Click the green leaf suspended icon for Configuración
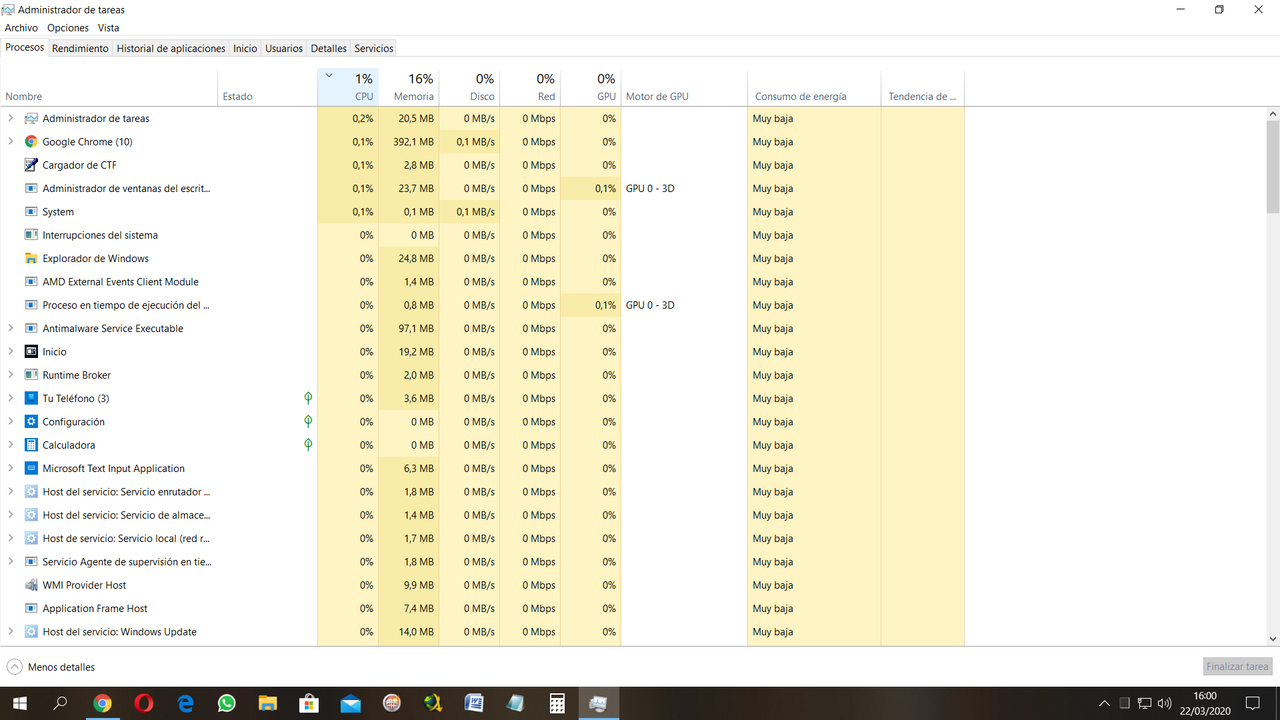 coord(308,422)
